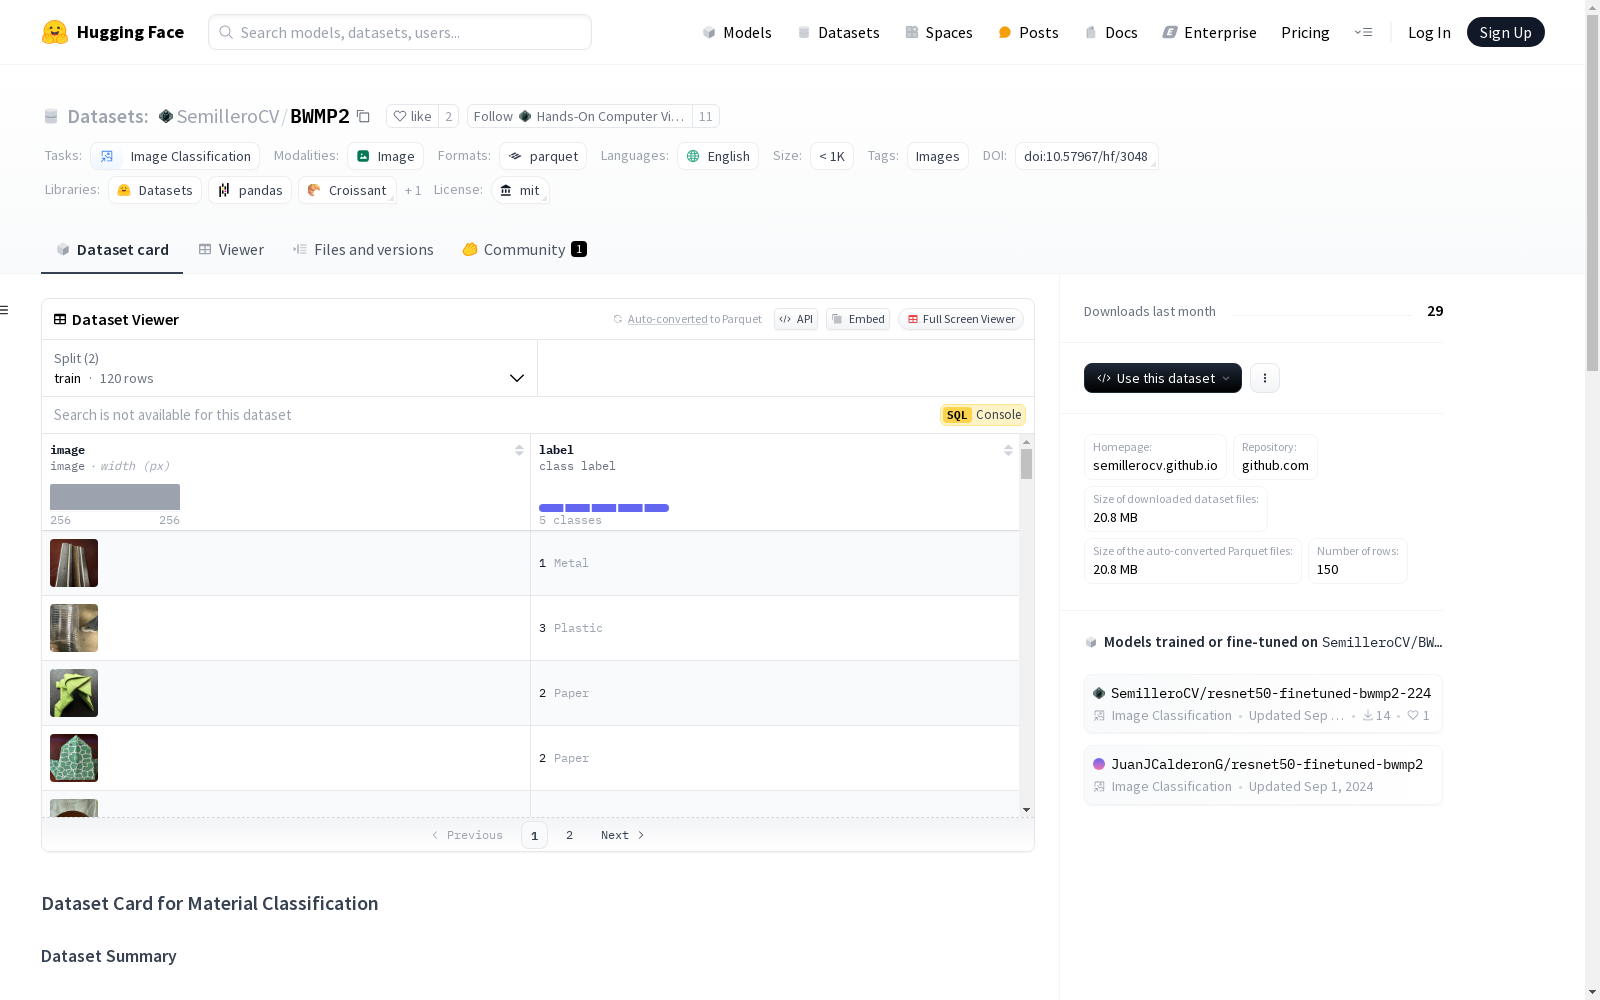Open Full Screen Viewer
Viewport: 1600px width, 1000px height.
point(961,319)
